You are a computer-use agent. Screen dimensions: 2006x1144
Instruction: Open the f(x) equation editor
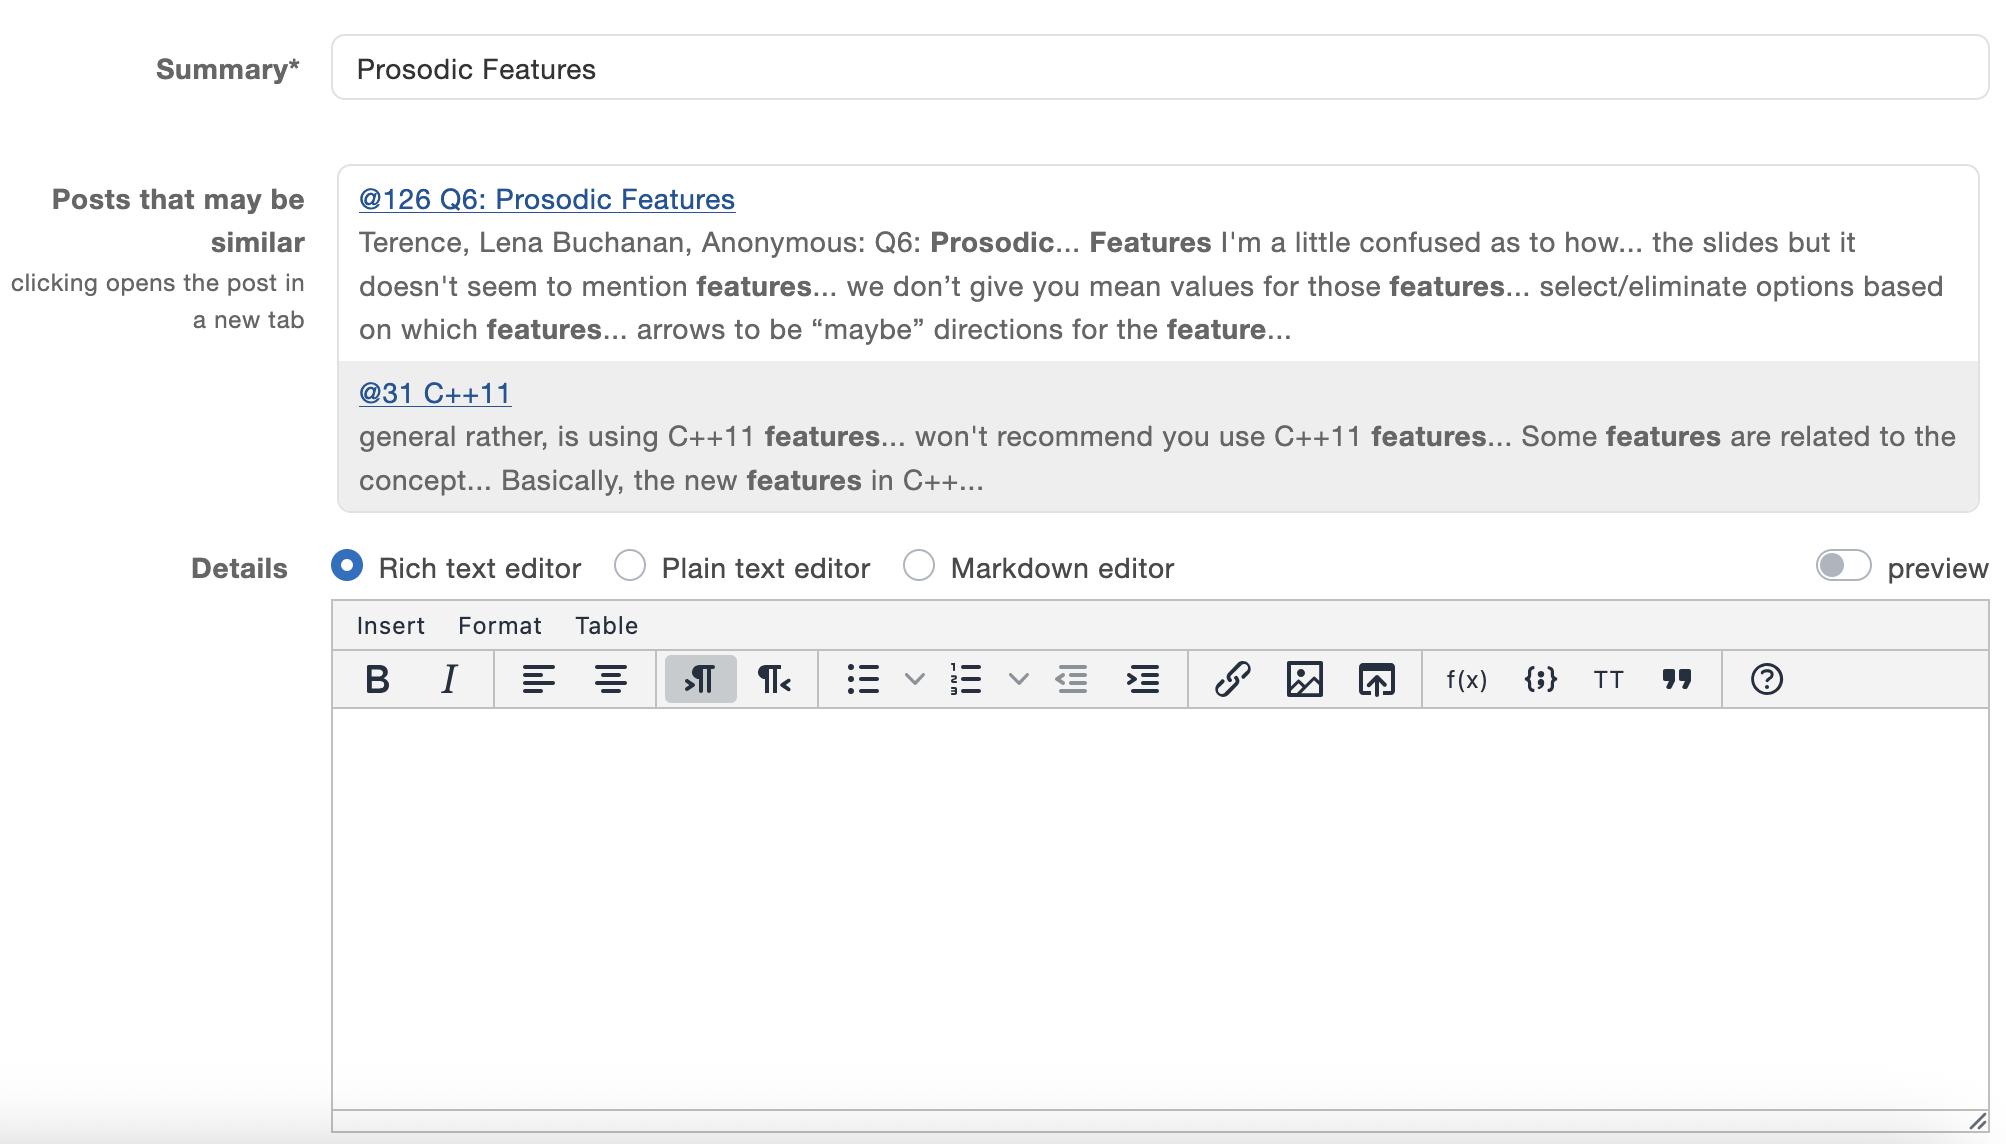pos(1466,680)
